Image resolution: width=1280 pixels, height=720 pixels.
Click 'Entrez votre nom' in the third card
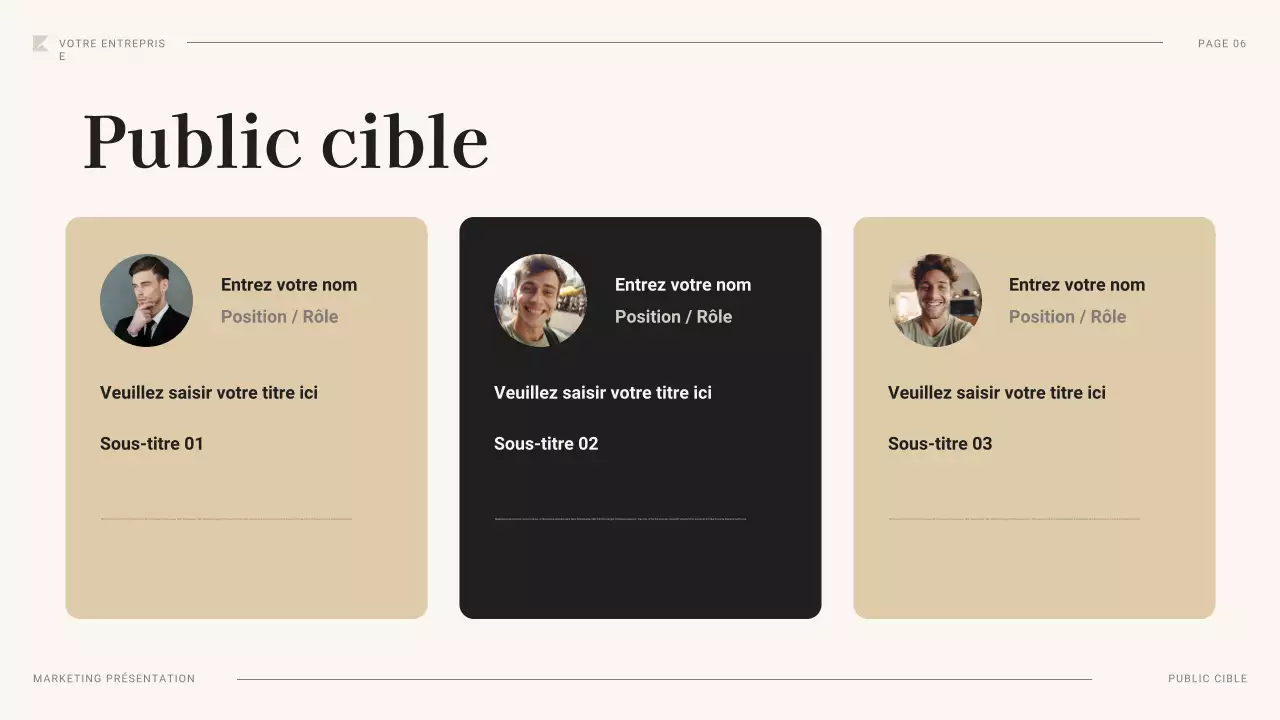[x=1077, y=285]
